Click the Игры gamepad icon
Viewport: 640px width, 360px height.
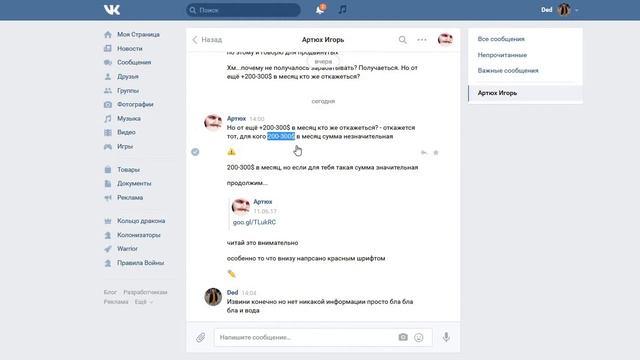click(x=108, y=147)
